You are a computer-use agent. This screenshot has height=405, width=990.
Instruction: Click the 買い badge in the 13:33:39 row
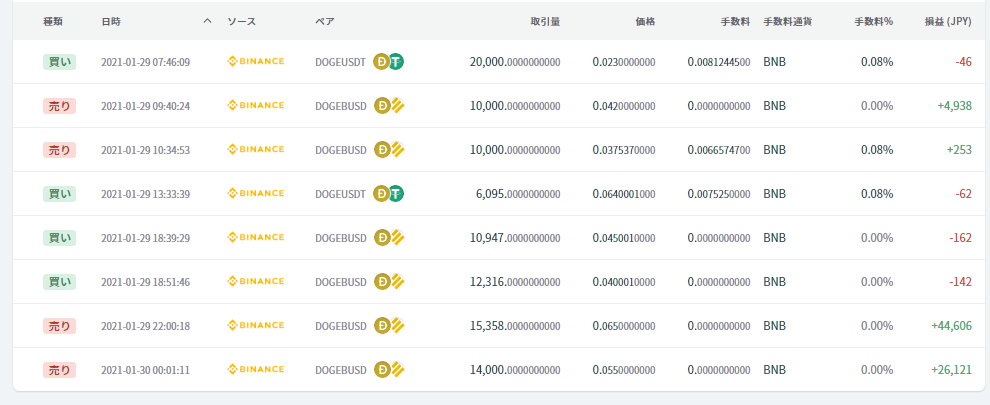(59, 194)
